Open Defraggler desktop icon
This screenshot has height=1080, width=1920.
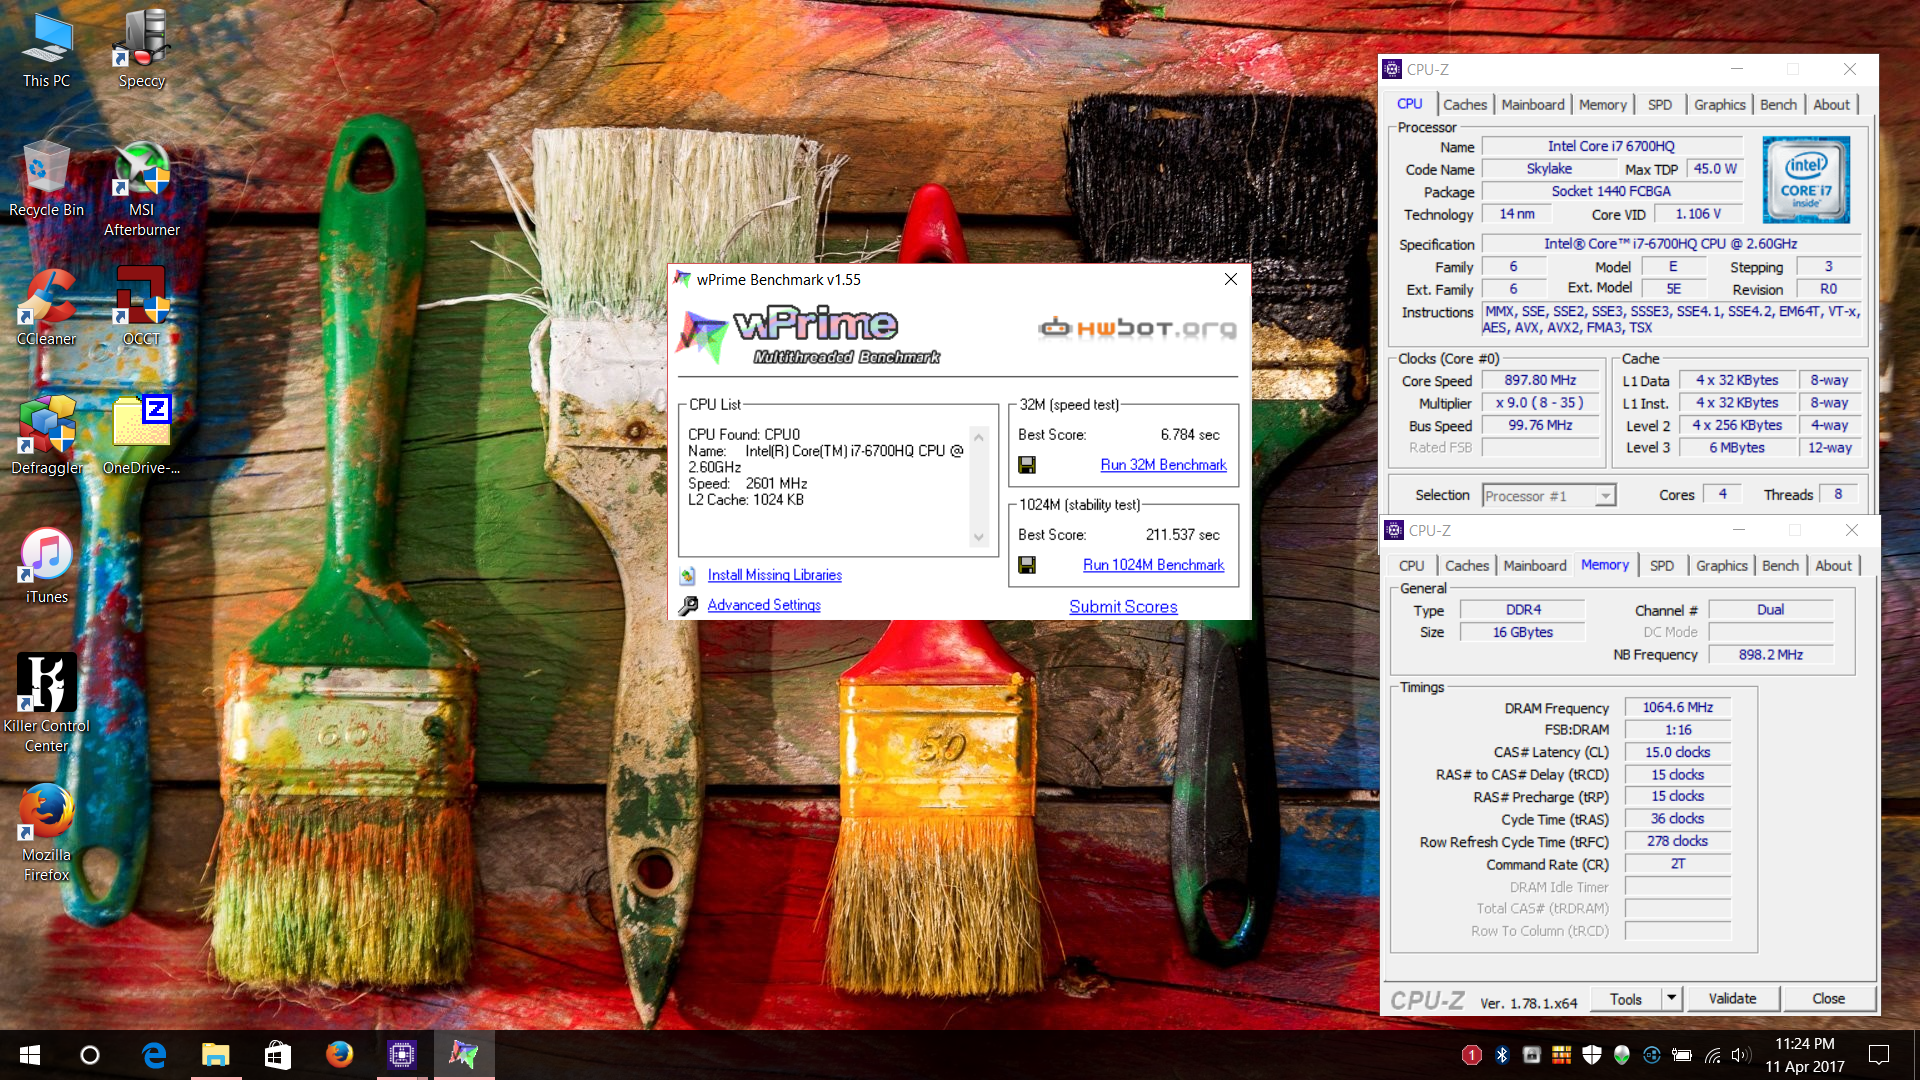[x=46, y=435]
